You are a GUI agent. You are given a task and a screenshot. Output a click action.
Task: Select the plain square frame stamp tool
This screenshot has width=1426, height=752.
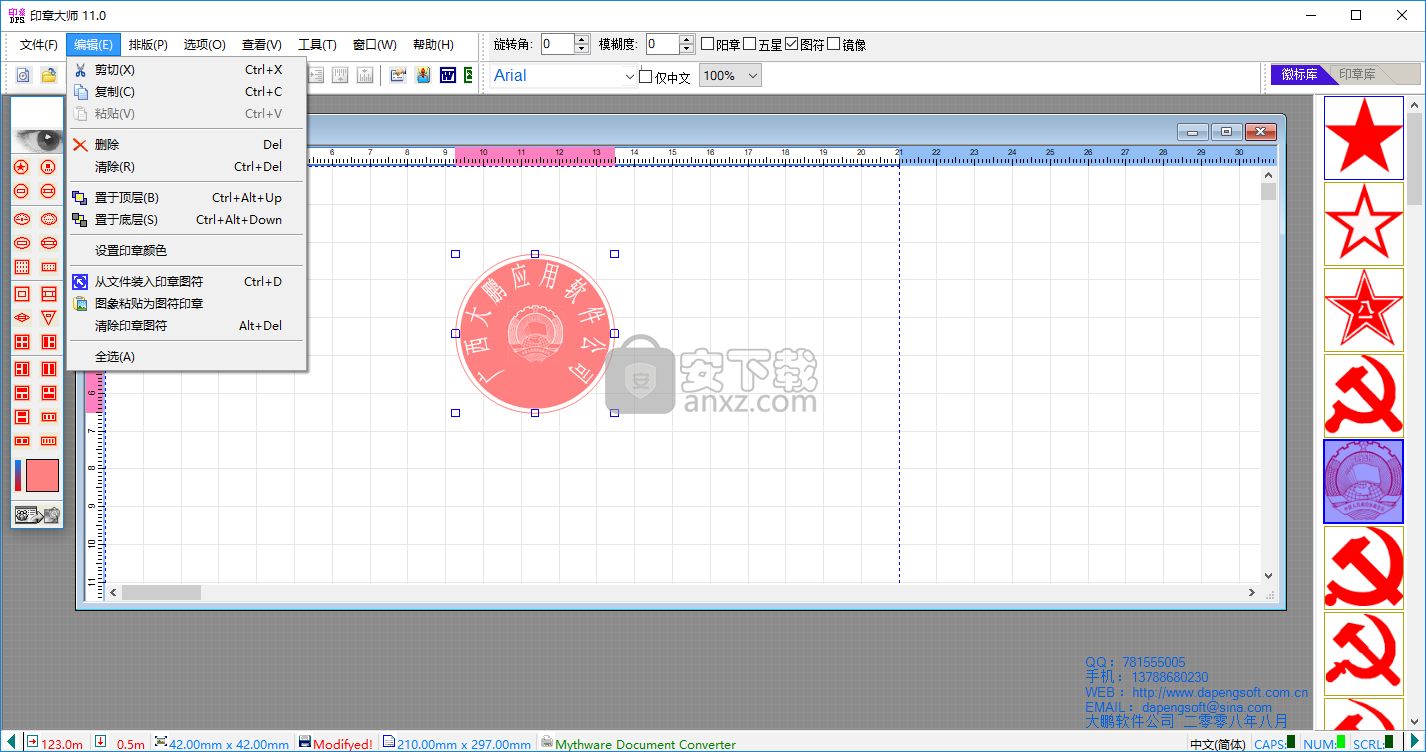coord(21,294)
